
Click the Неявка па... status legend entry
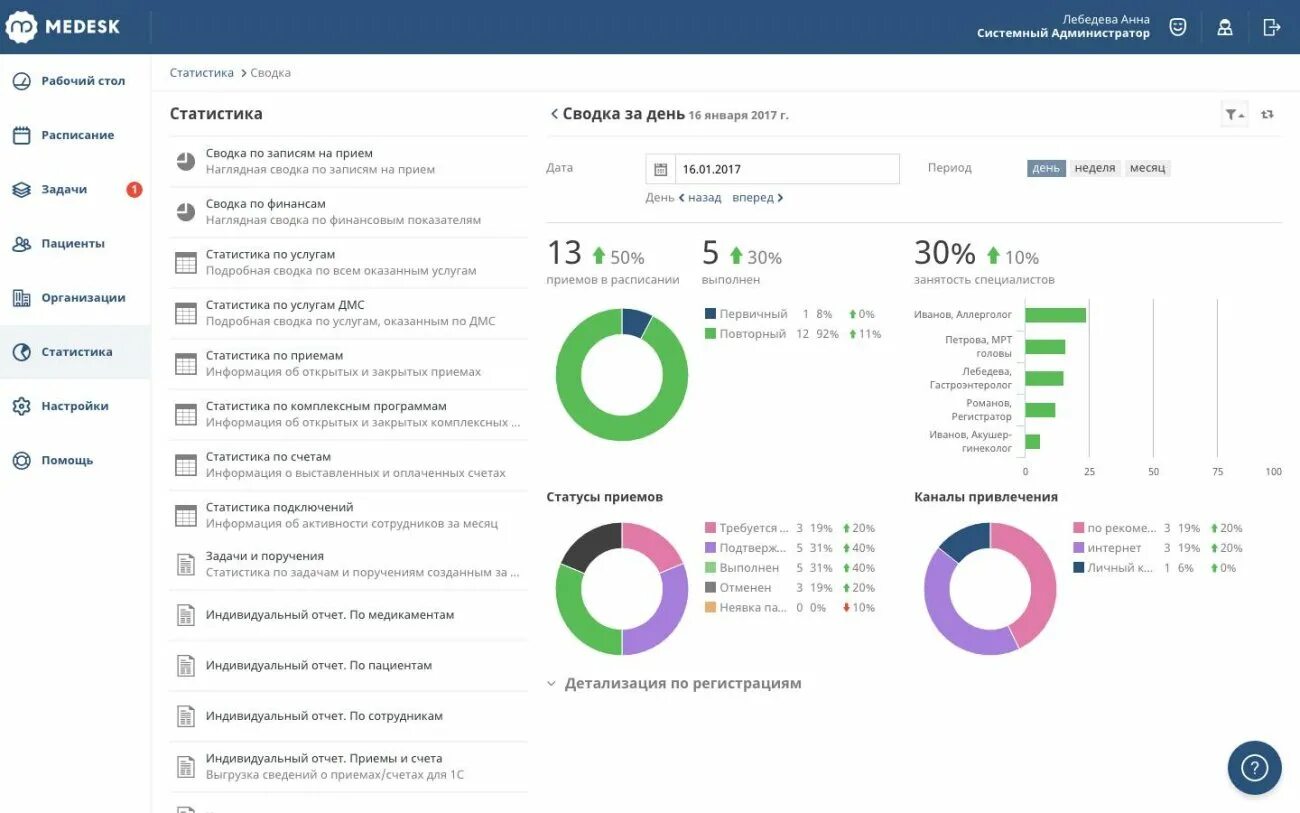pyautogui.click(x=790, y=608)
